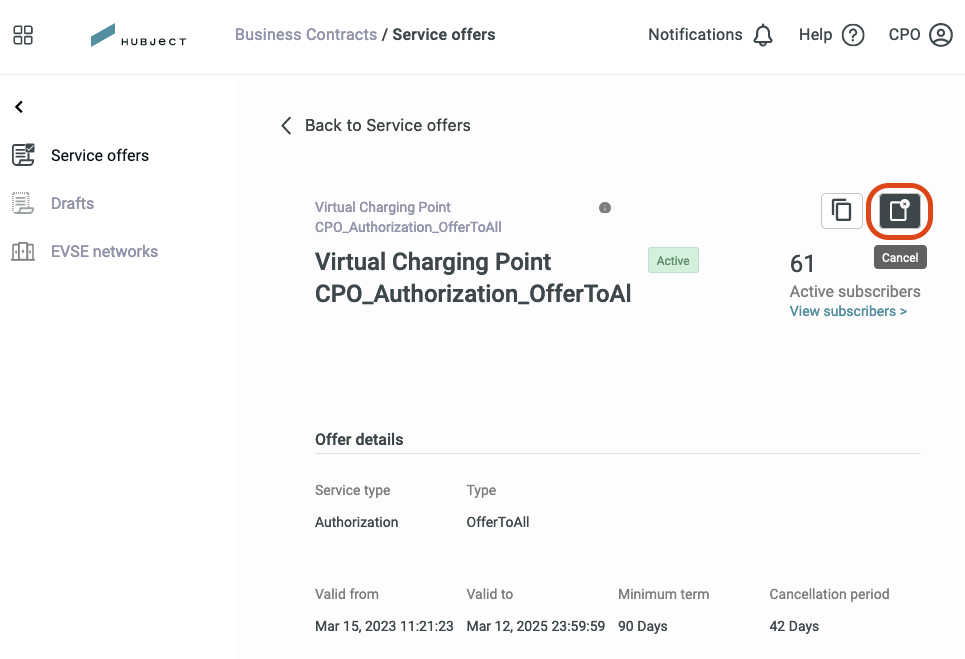The height and width of the screenshot is (659, 965).
Task: Click the info icon beside offer name
Action: (x=605, y=208)
